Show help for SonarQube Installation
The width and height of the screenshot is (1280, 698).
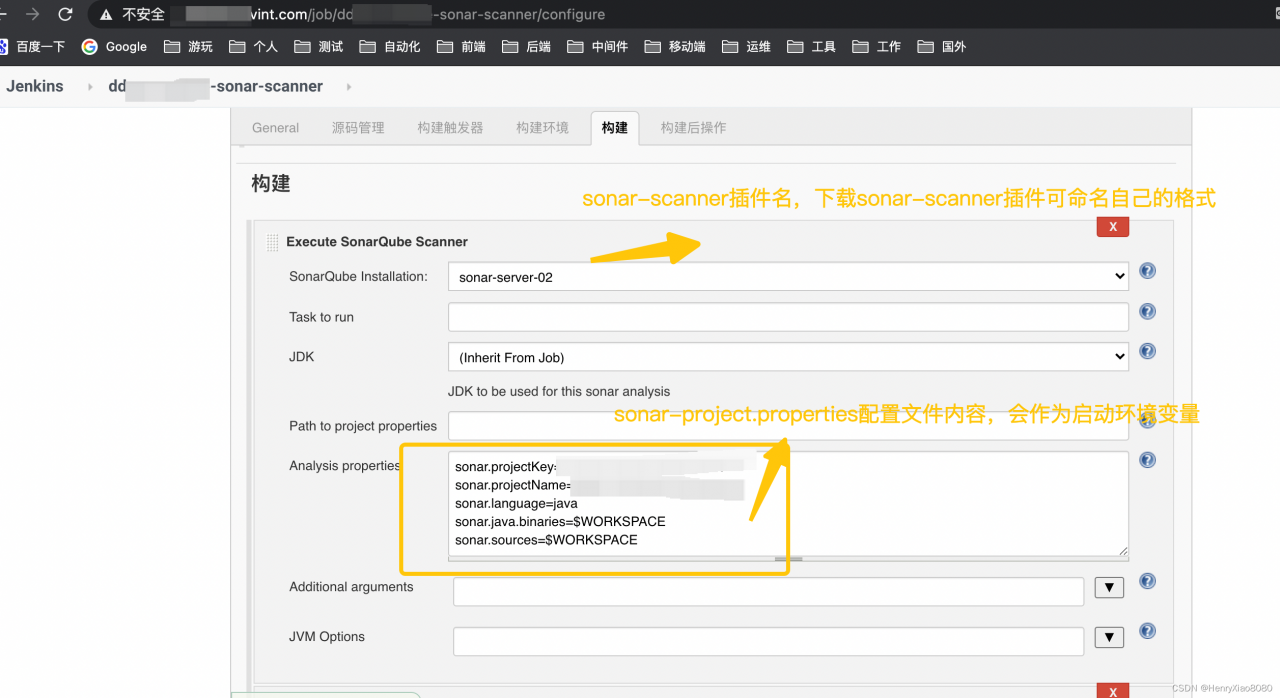(x=1148, y=271)
